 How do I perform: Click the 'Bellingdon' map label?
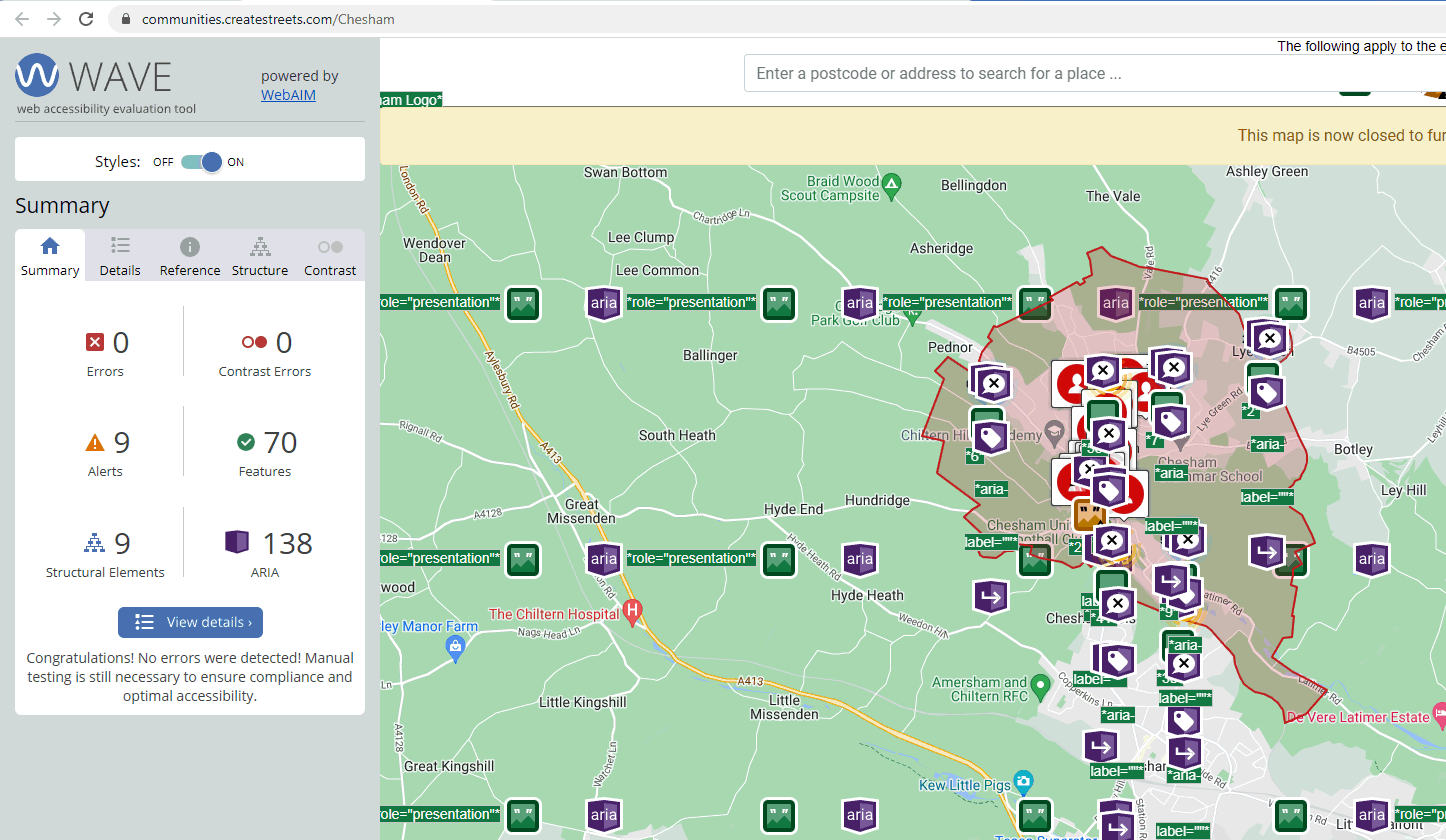point(974,185)
